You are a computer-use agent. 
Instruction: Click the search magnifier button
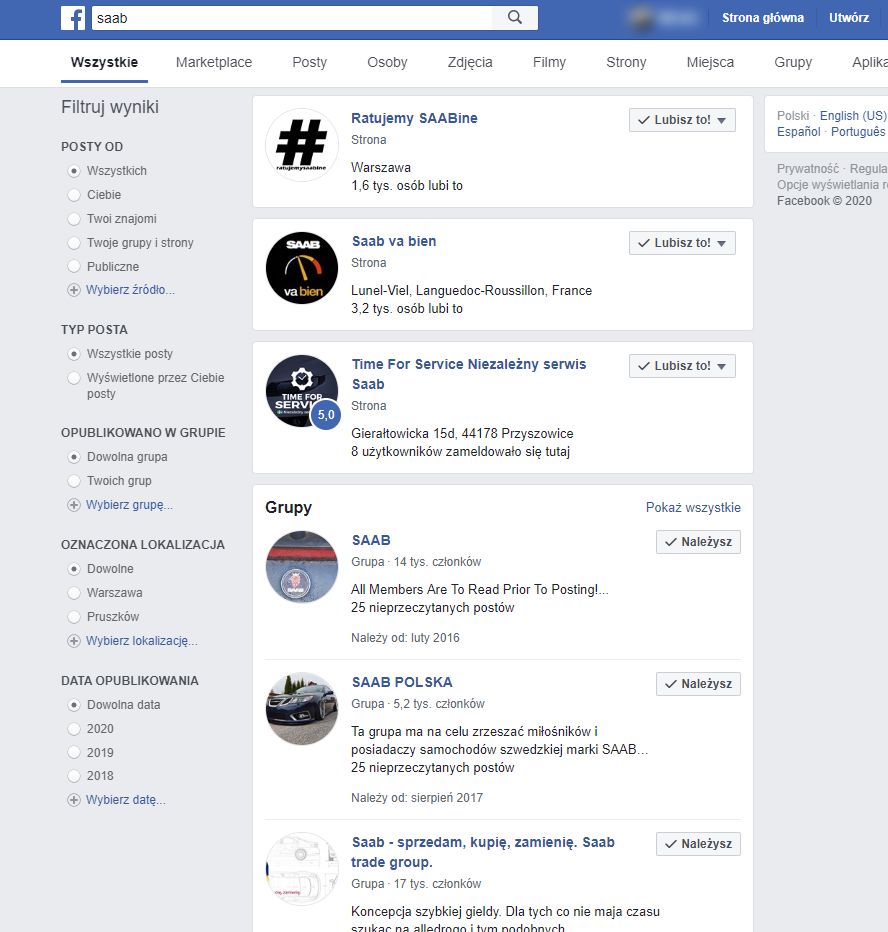point(515,18)
